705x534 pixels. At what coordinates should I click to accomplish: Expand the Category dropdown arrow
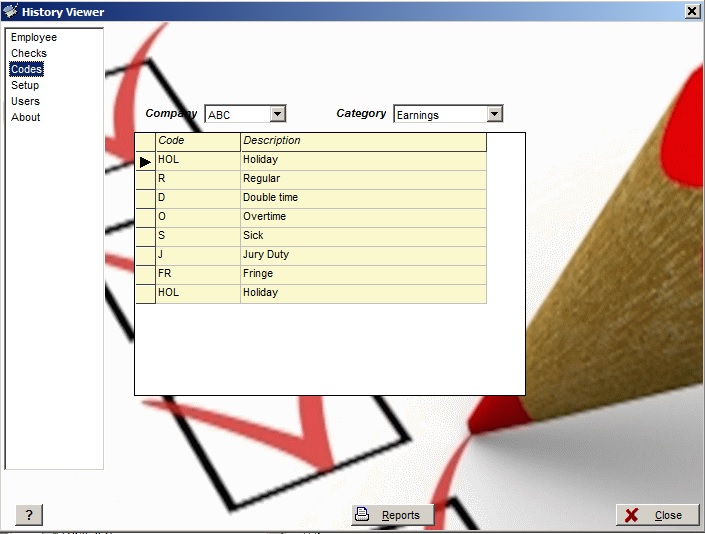[x=495, y=114]
